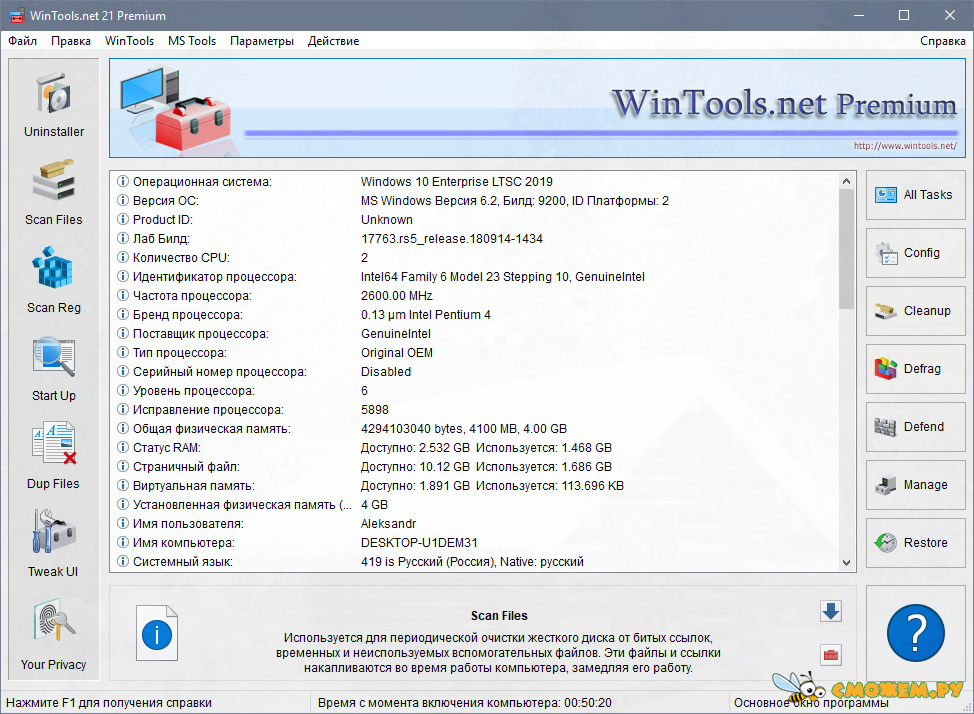The height and width of the screenshot is (714, 974).
Task: Click the red toolbox icon near description
Action: tap(831, 655)
